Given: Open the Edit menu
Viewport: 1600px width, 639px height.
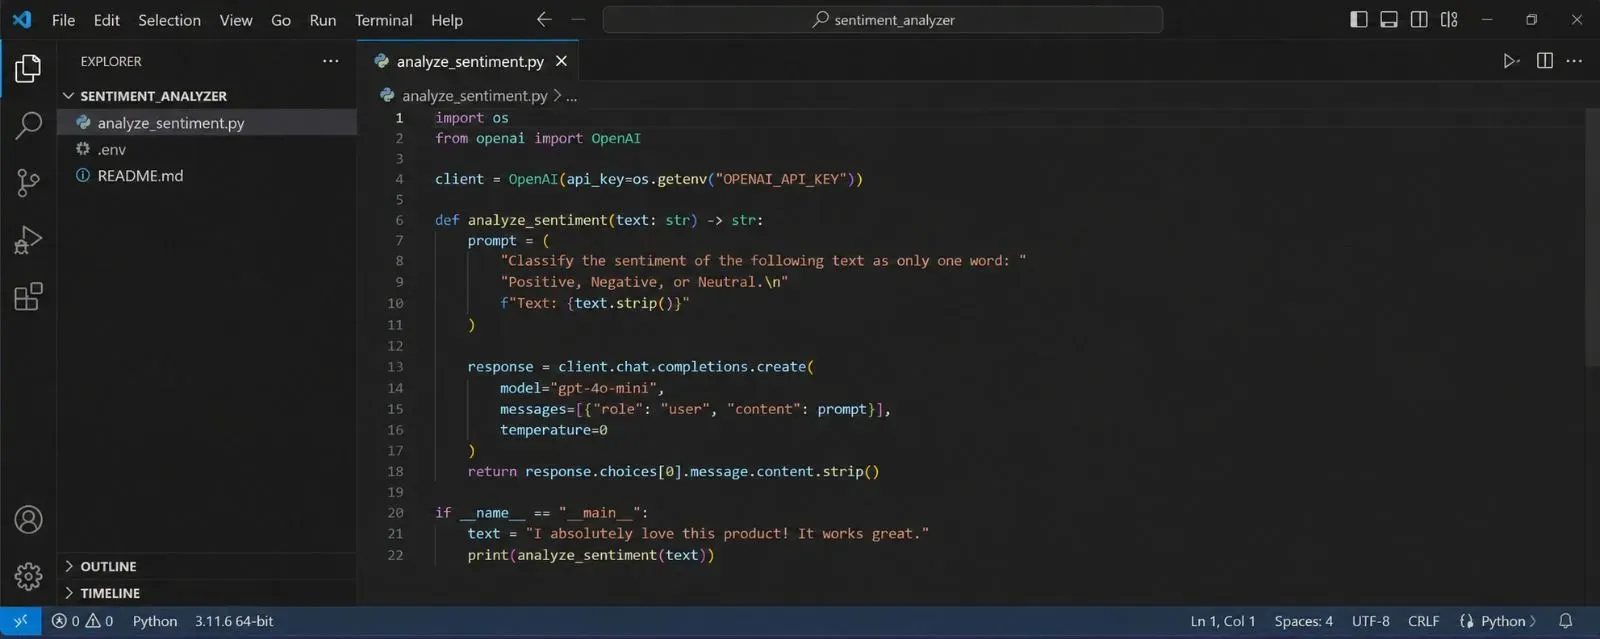Looking at the screenshot, I should (106, 20).
